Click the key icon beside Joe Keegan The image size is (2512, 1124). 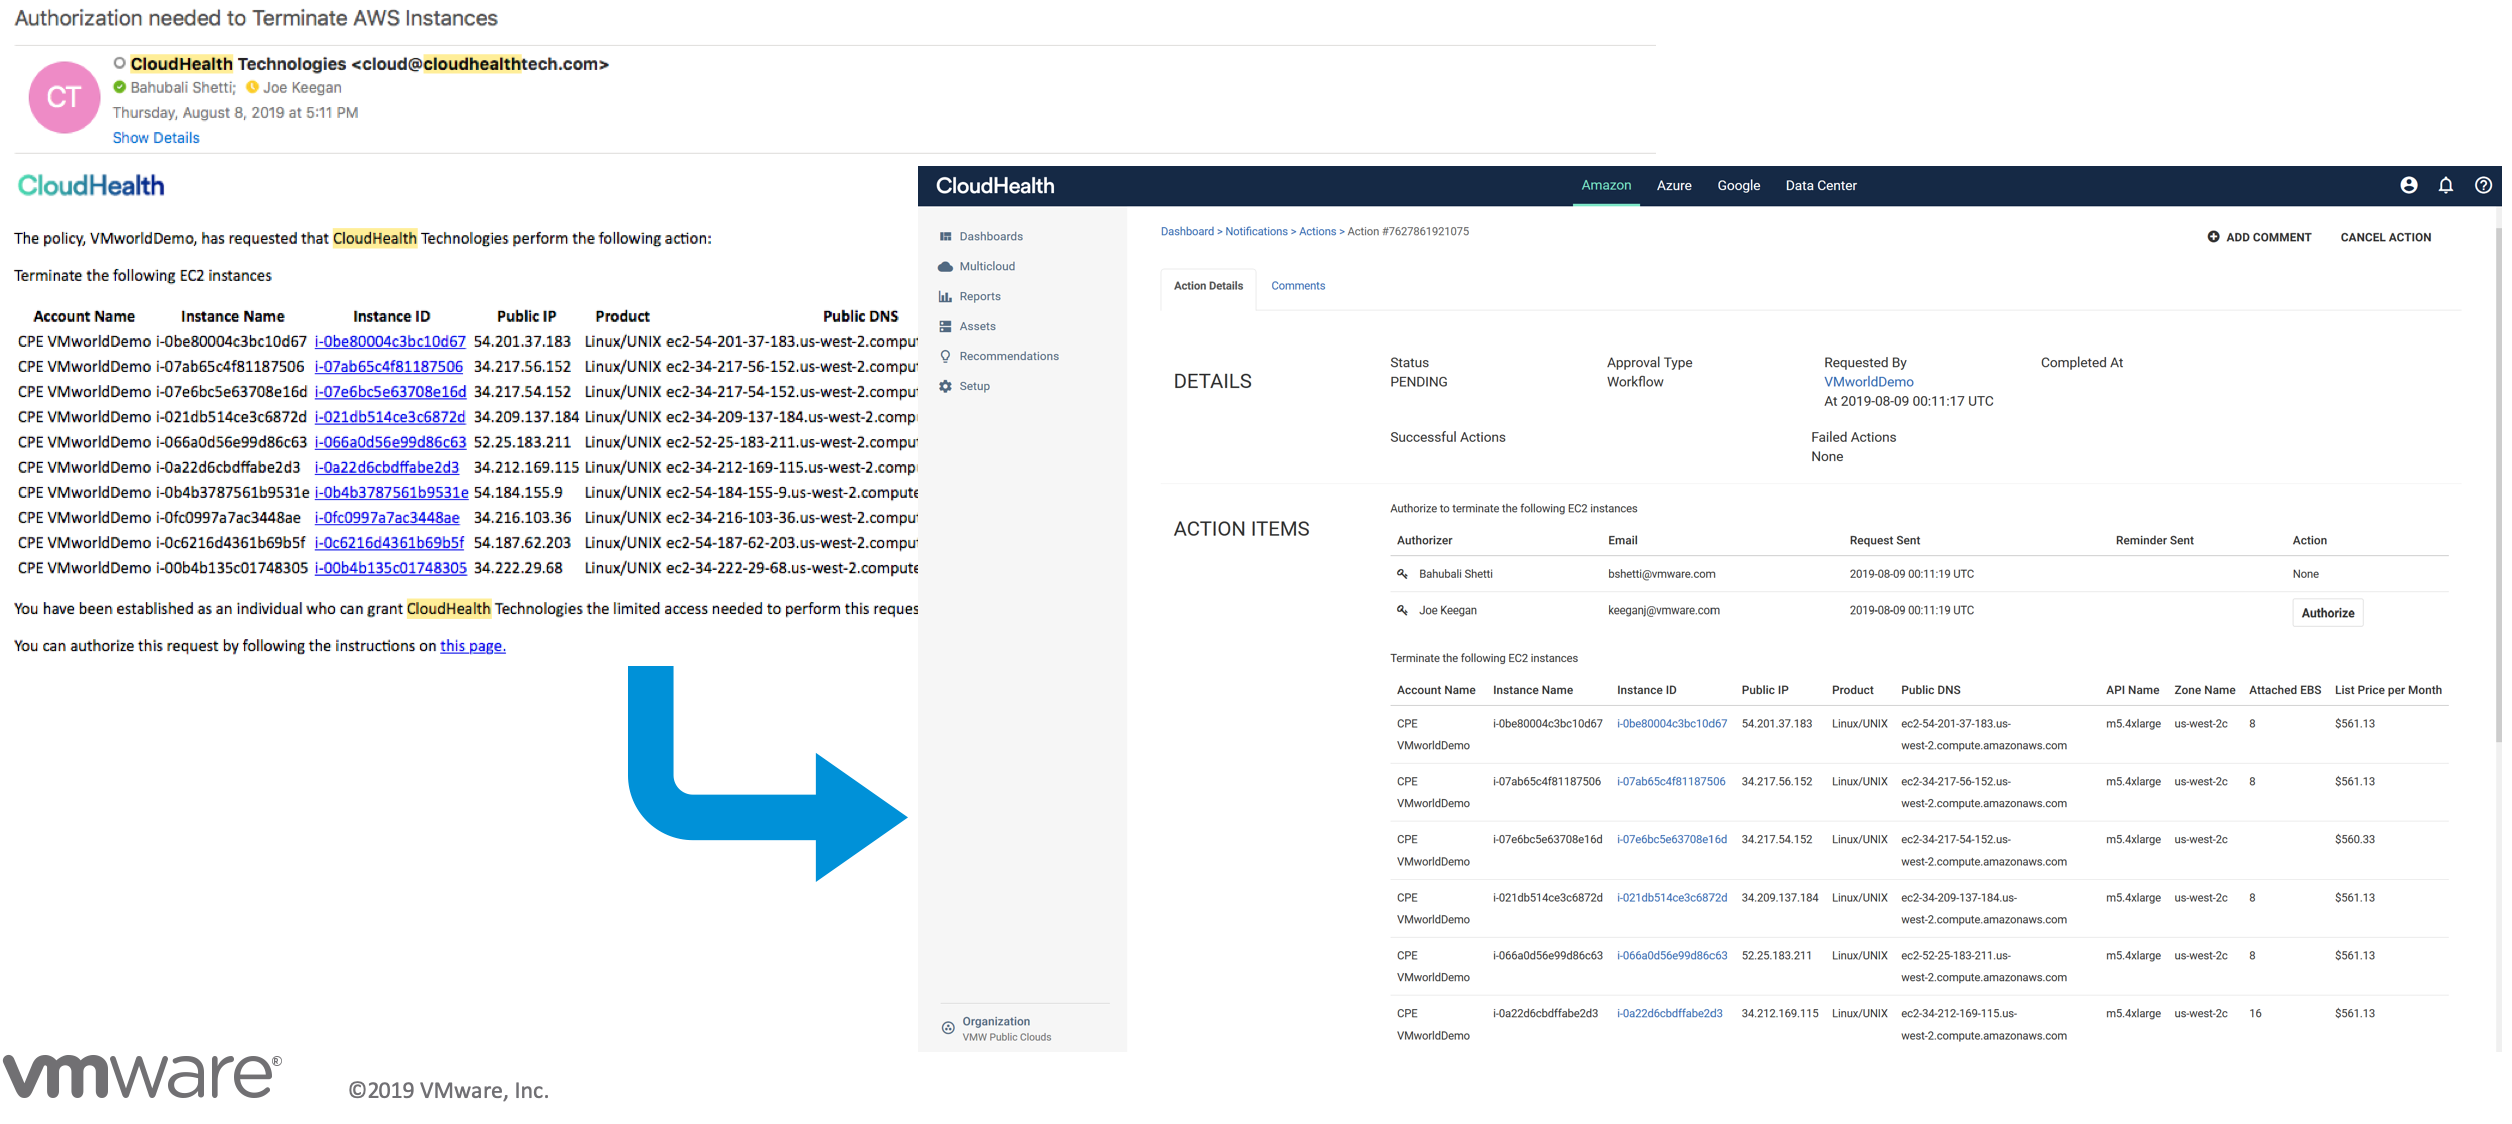pos(1402,610)
